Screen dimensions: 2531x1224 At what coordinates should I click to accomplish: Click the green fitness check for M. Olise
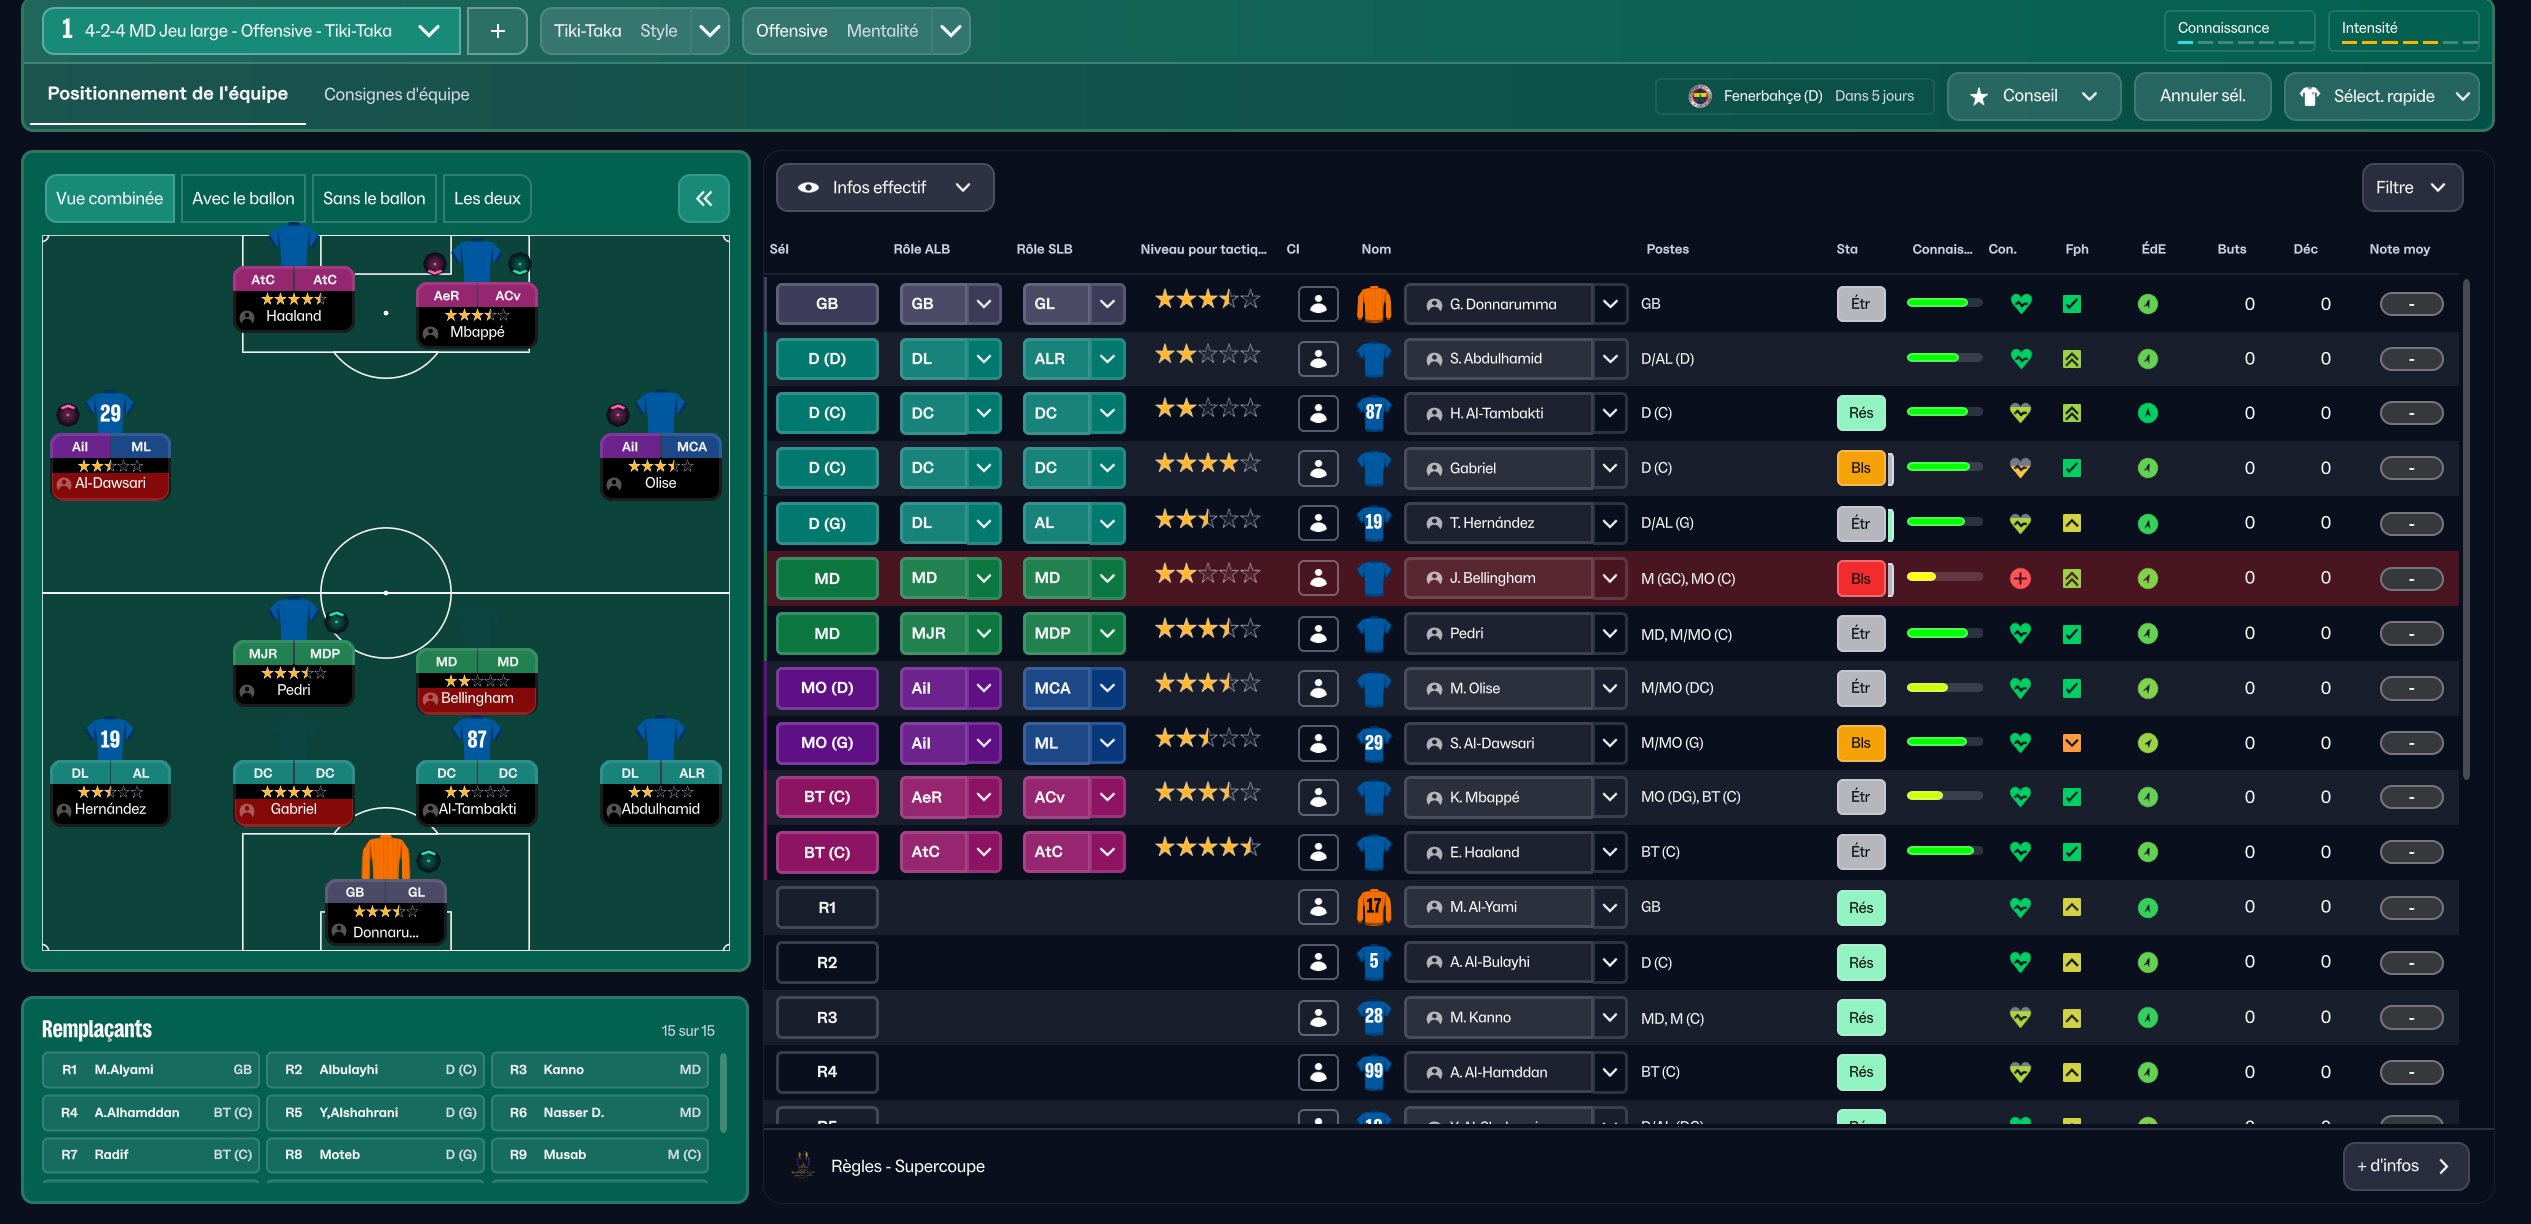point(2072,688)
